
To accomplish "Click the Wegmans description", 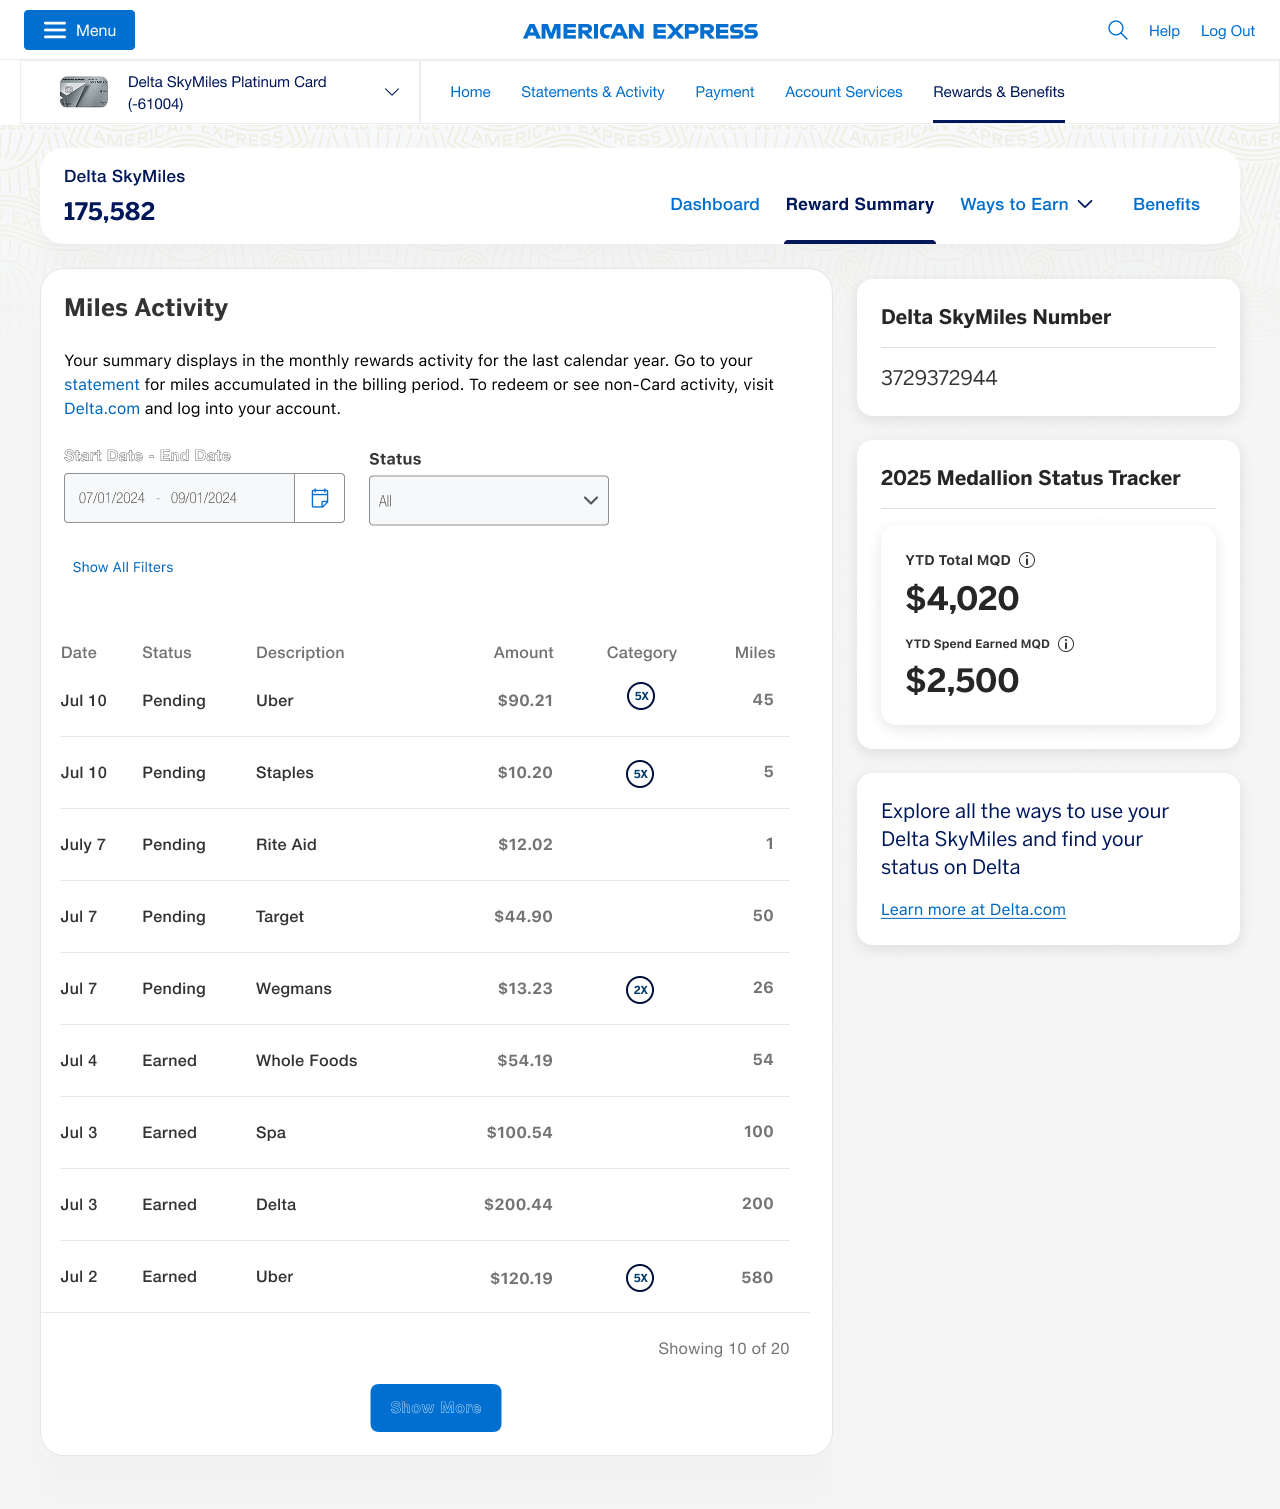I will point(294,989).
